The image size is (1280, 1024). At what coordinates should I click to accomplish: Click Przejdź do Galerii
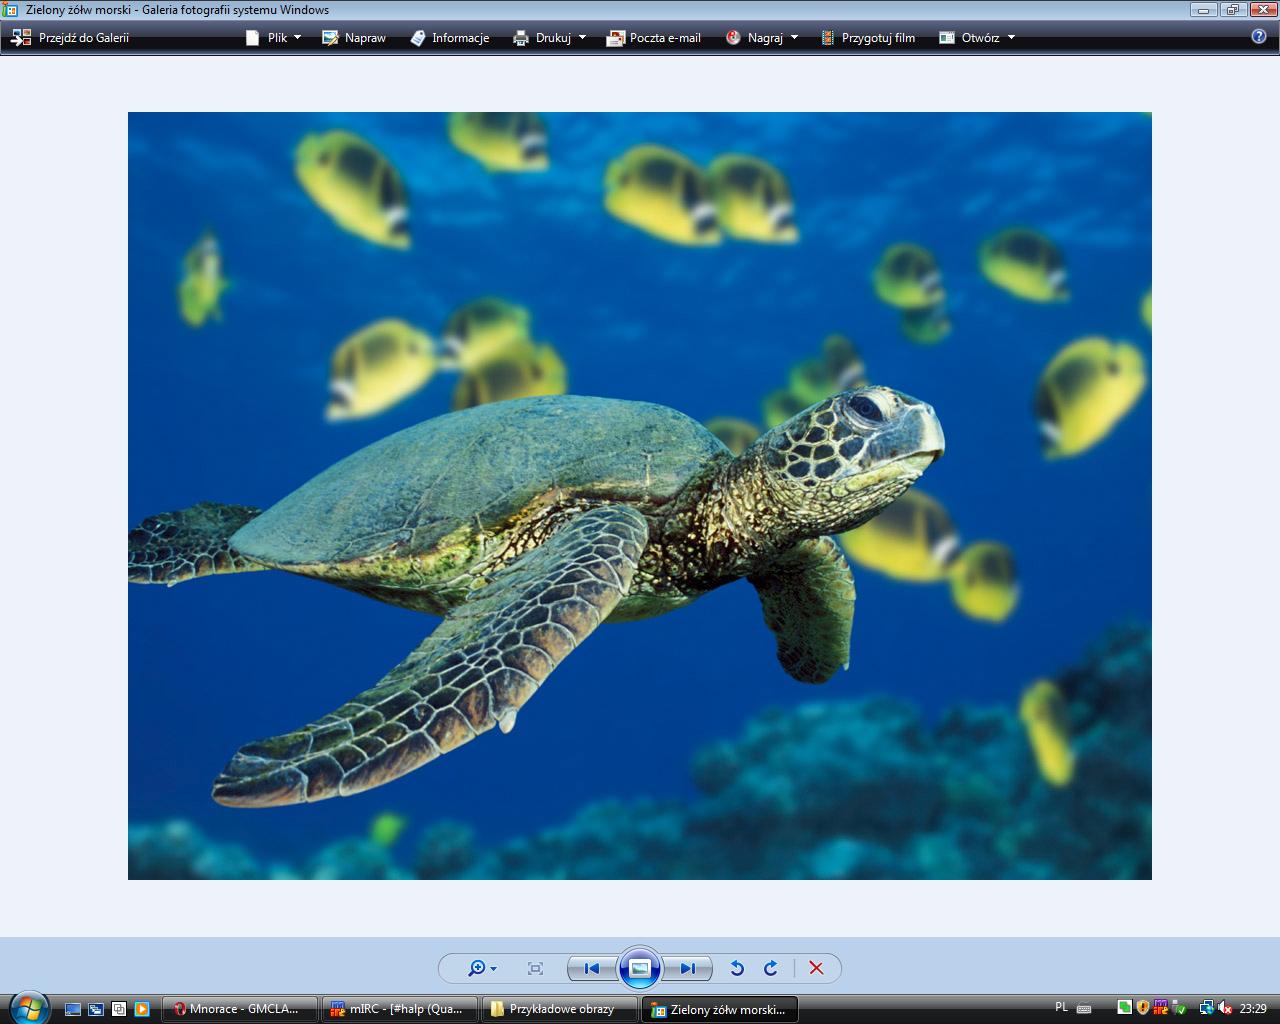click(70, 38)
